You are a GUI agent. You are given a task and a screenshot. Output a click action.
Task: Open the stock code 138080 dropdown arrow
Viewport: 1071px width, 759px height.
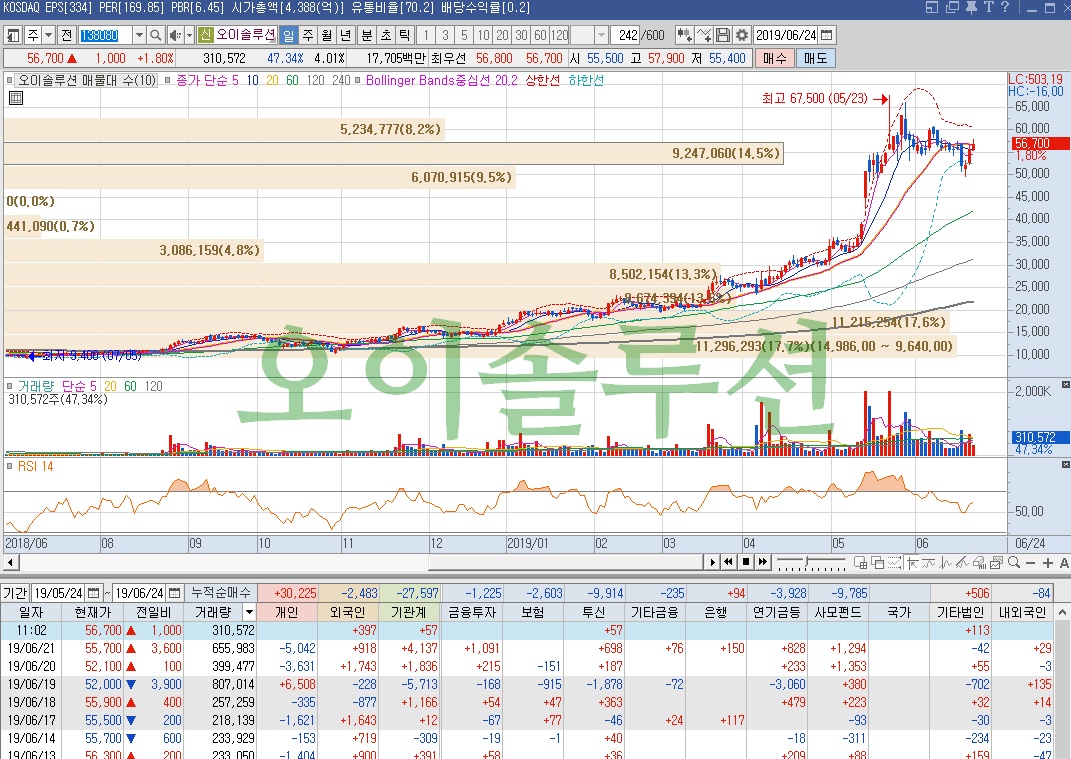[x=139, y=35]
